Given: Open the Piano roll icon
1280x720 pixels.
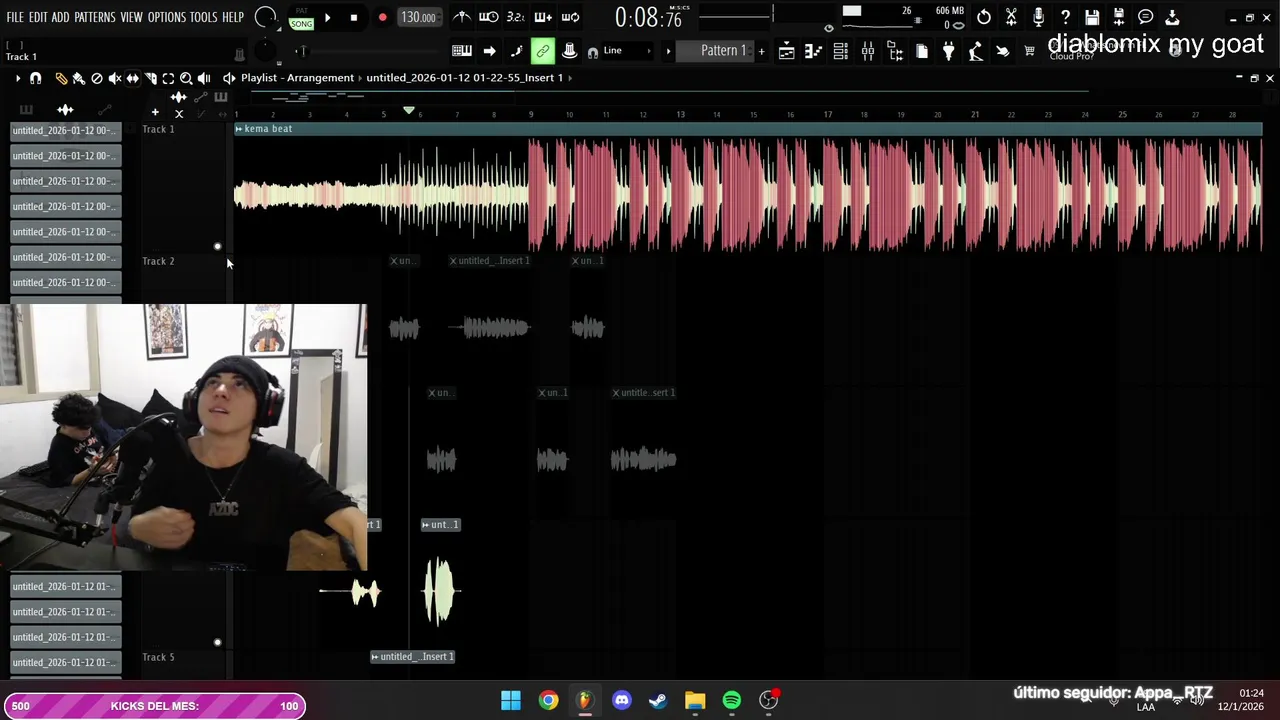Looking at the screenshot, I should click(x=814, y=51).
